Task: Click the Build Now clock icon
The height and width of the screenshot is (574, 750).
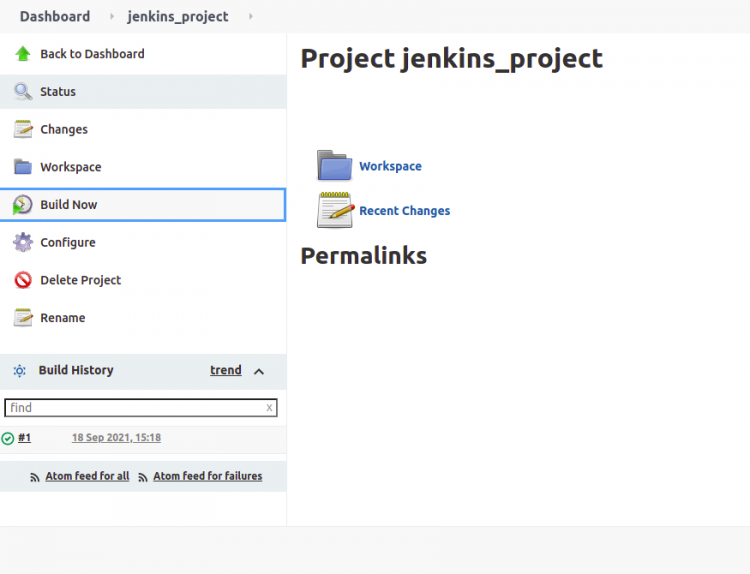Action: (x=22, y=205)
